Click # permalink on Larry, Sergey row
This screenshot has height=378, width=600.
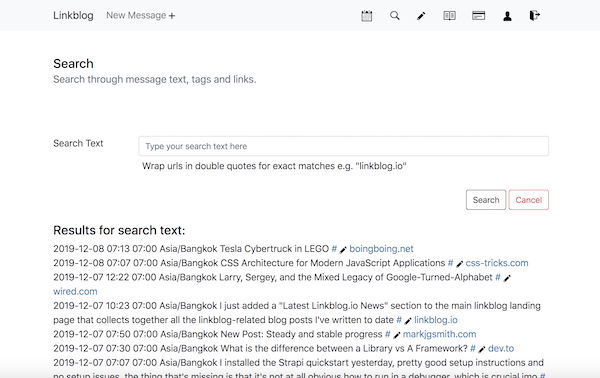[x=498, y=277]
